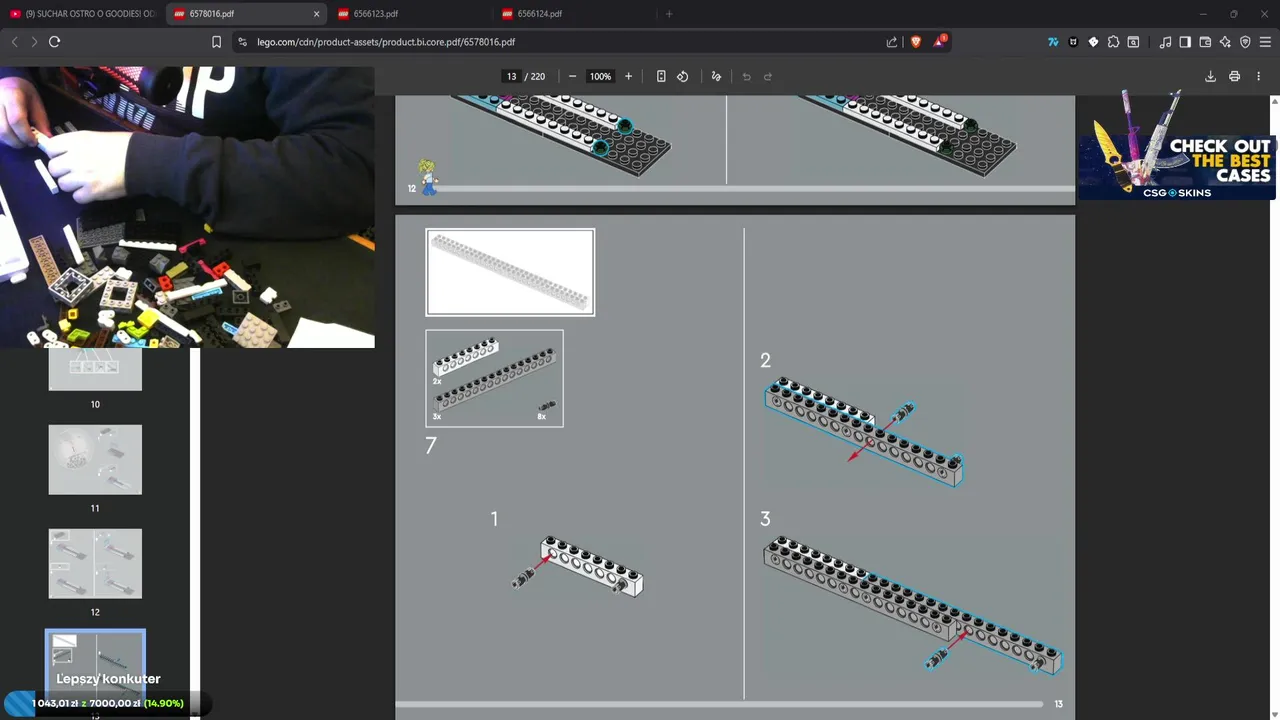Open page 11 thumbnail in sidebar
Image resolution: width=1280 pixels, height=720 pixels.
point(95,459)
